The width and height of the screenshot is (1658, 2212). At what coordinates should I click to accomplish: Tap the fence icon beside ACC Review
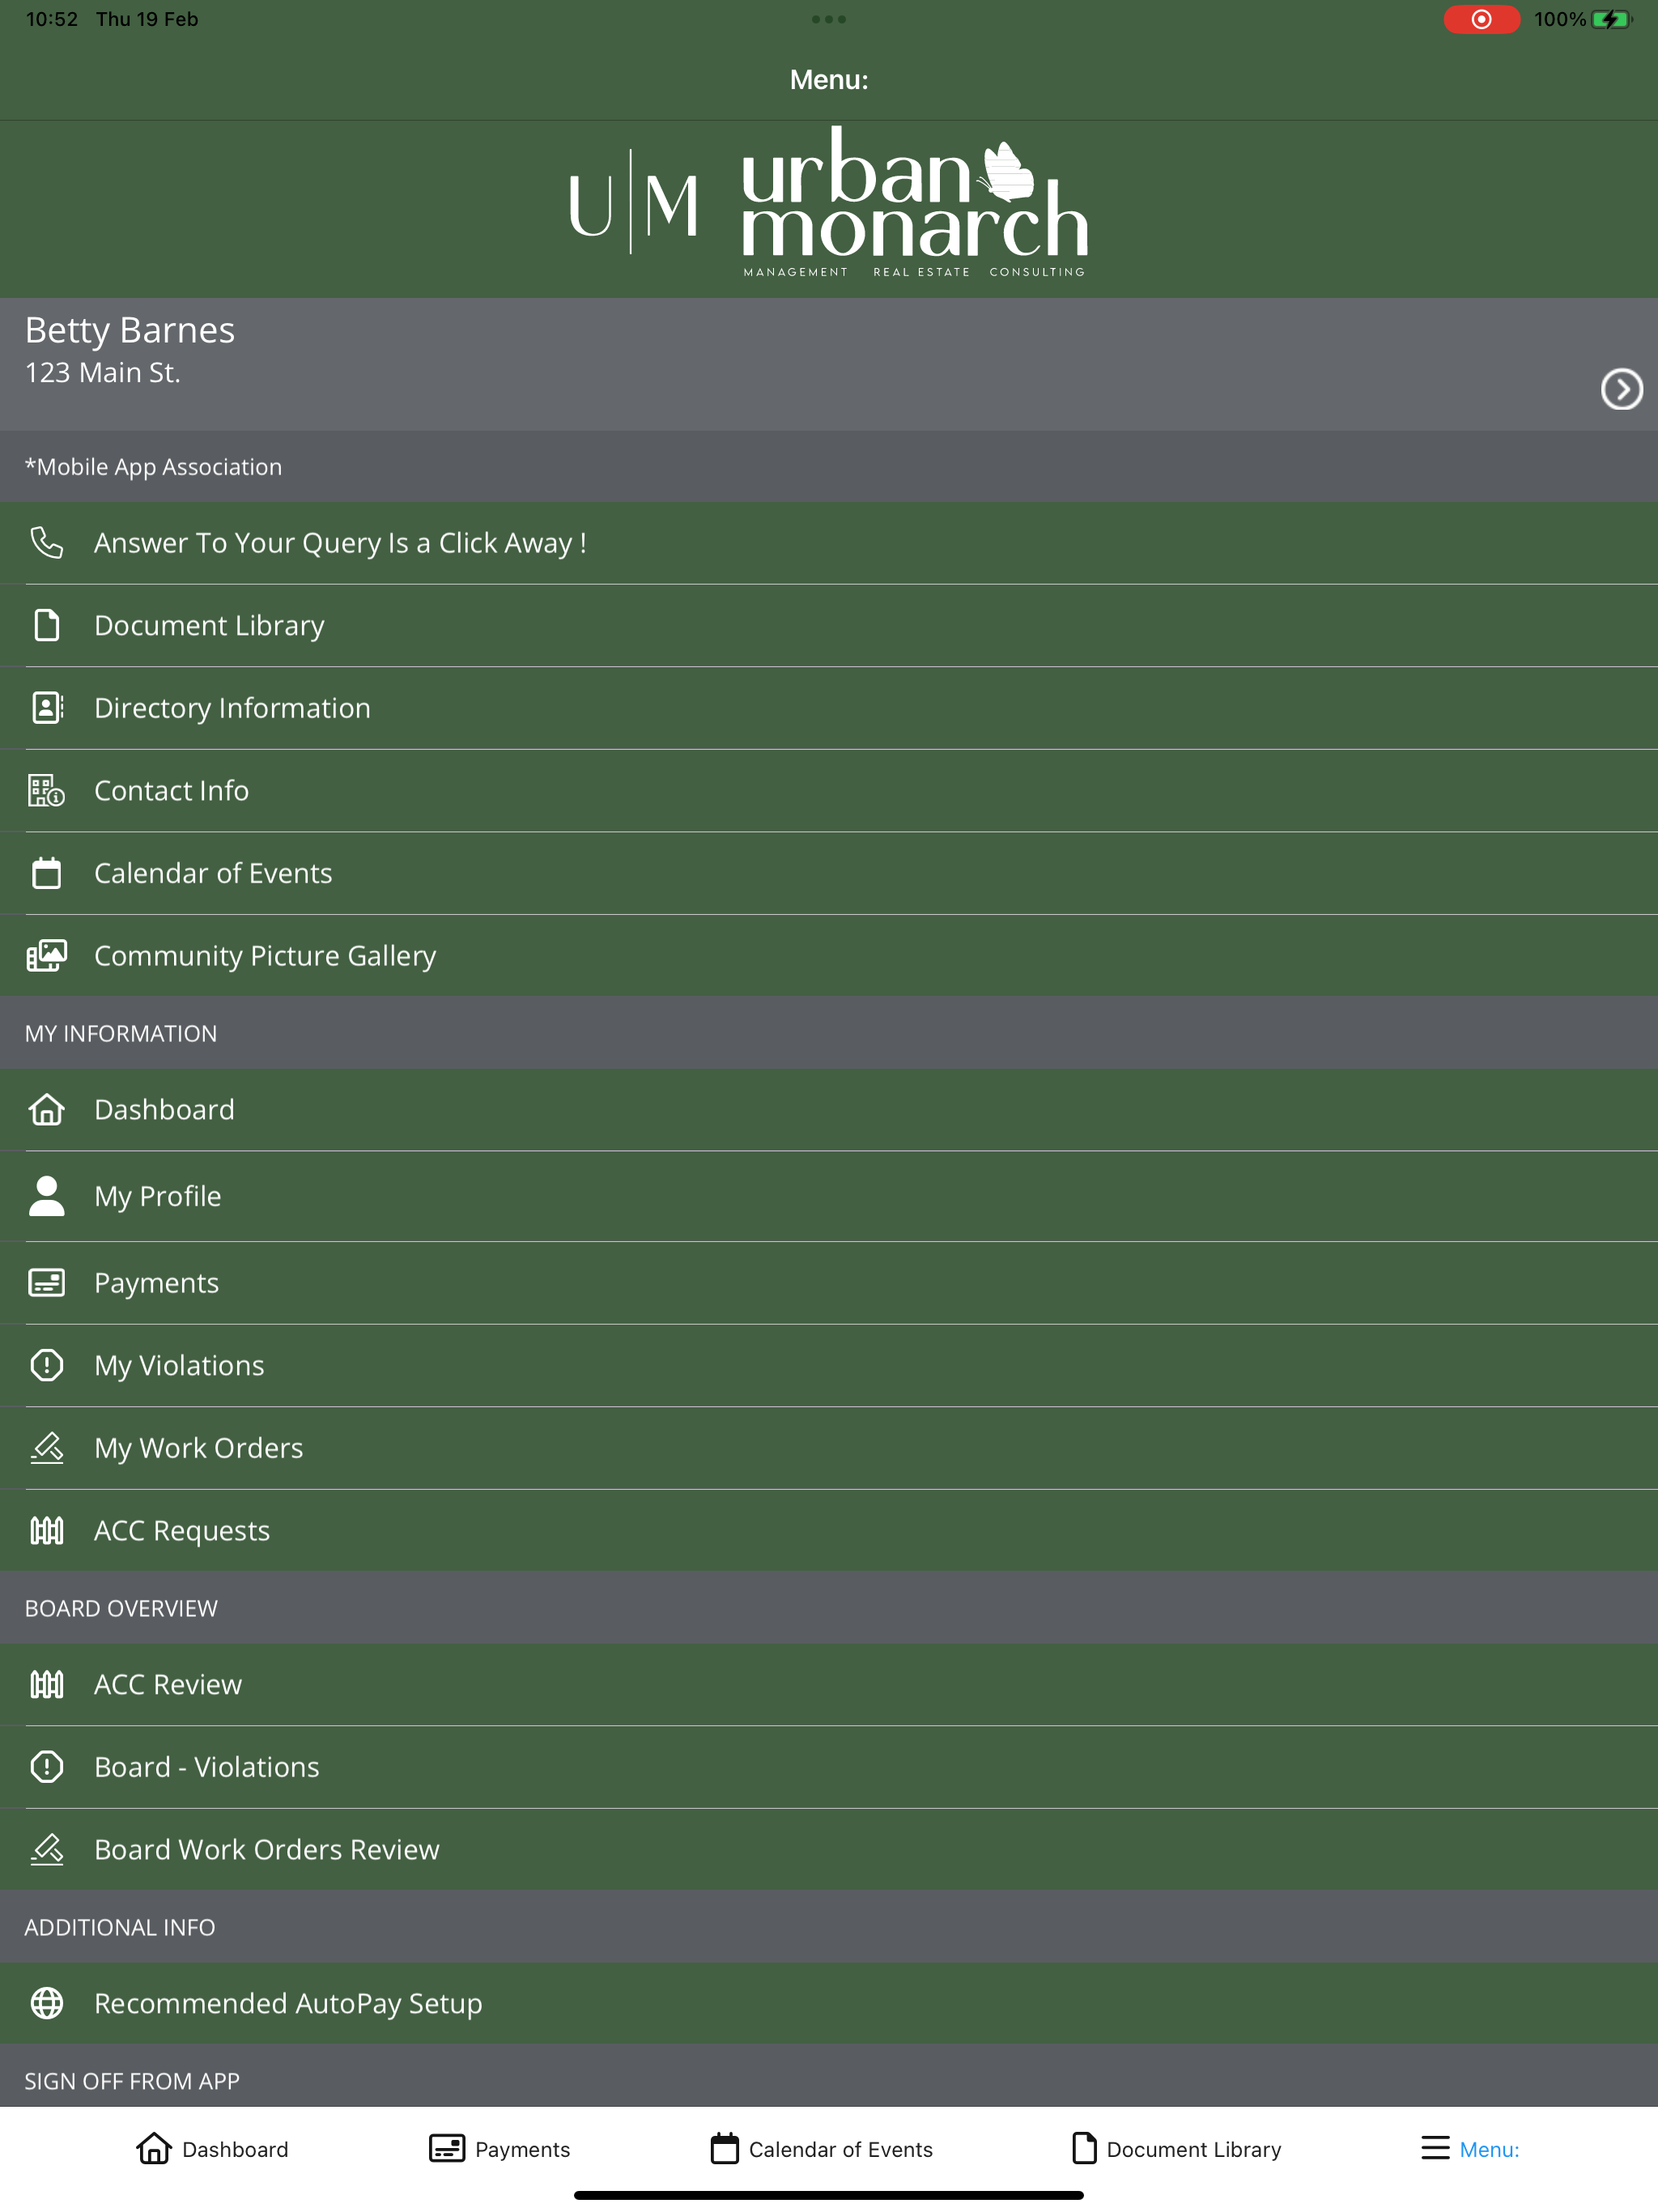click(x=47, y=1685)
